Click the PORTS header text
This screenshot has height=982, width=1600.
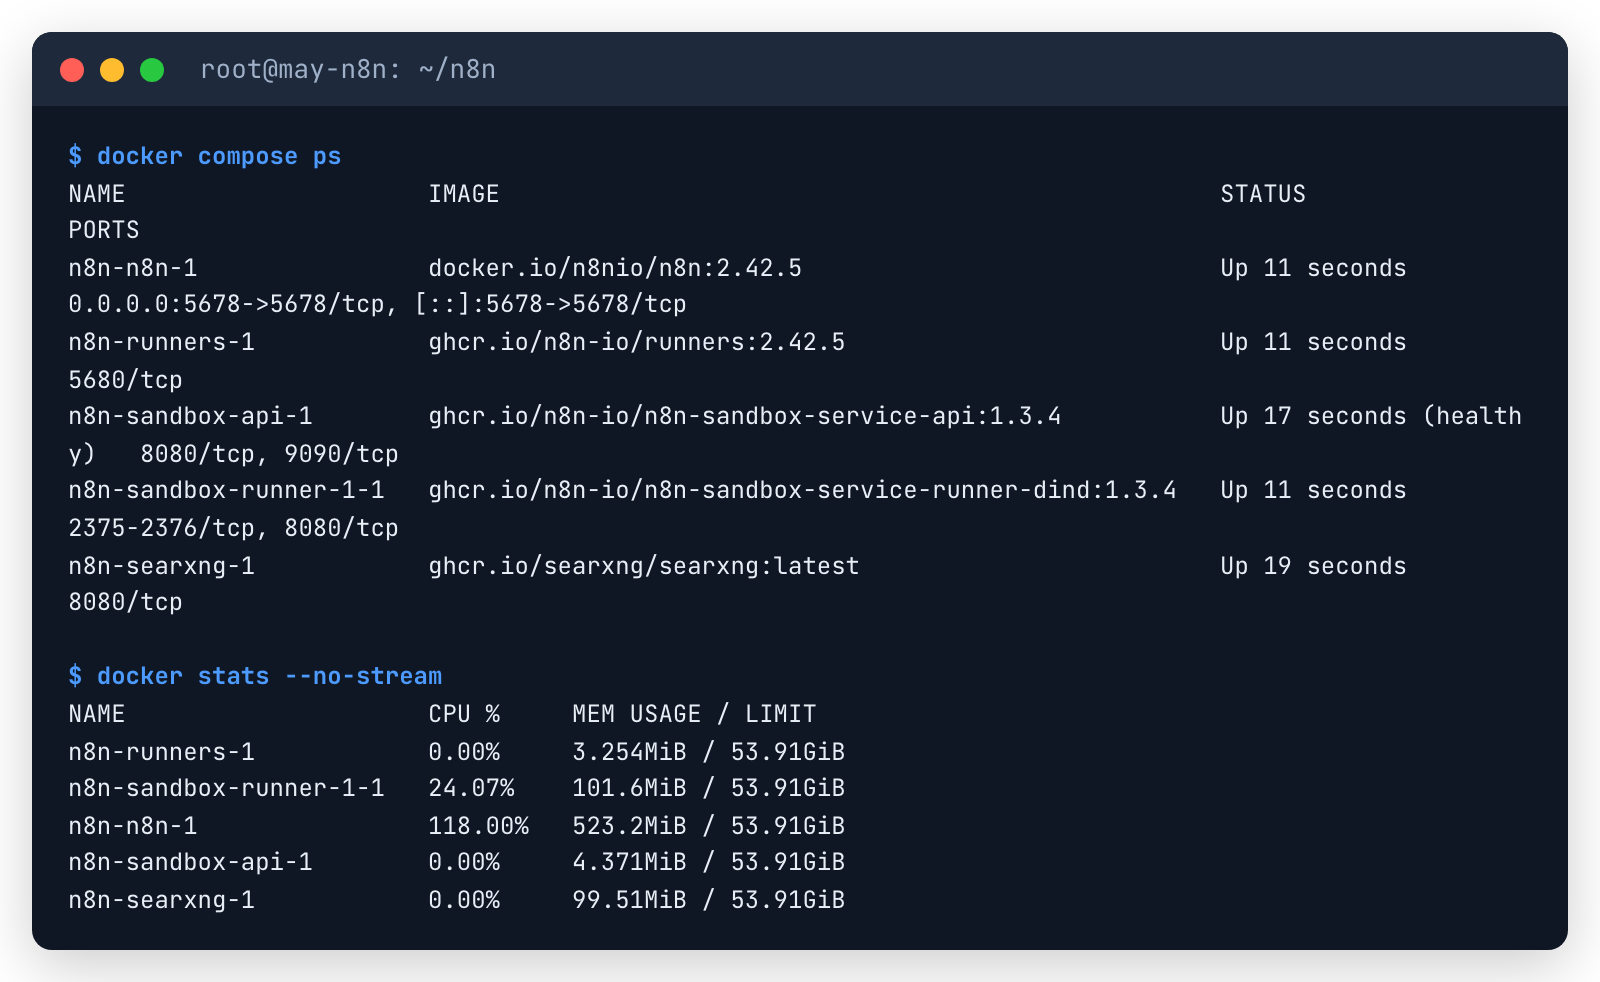(x=104, y=230)
